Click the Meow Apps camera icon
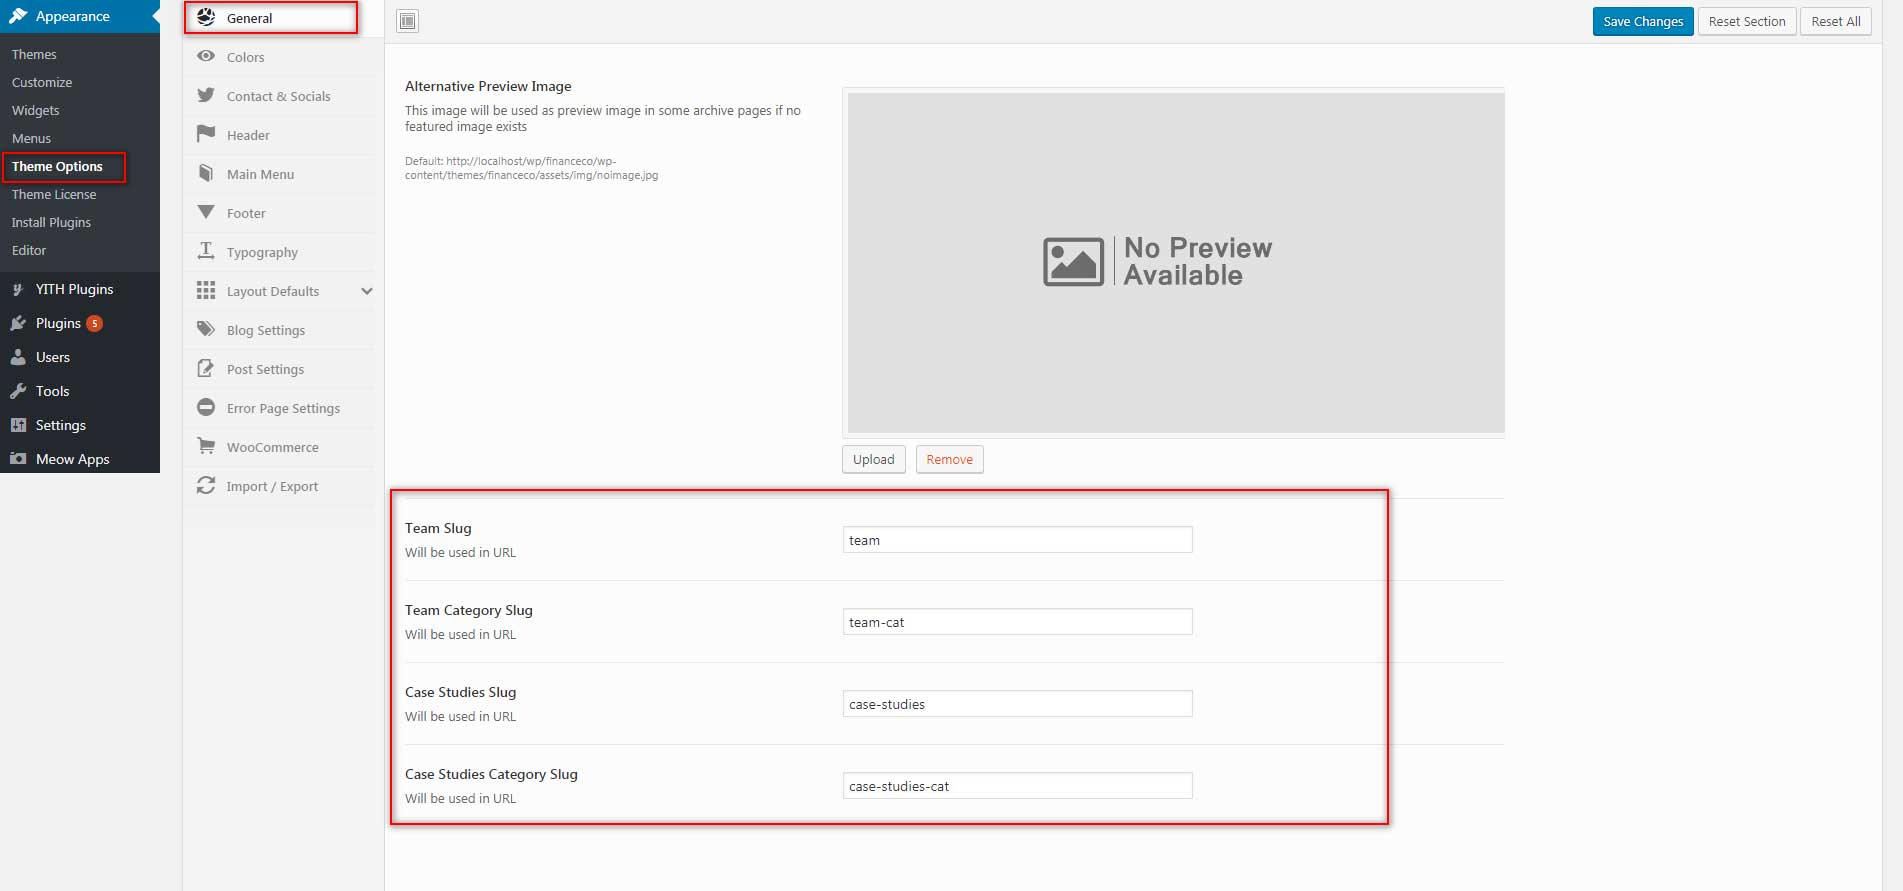The image size is (1903, 891). click(18, 459)
